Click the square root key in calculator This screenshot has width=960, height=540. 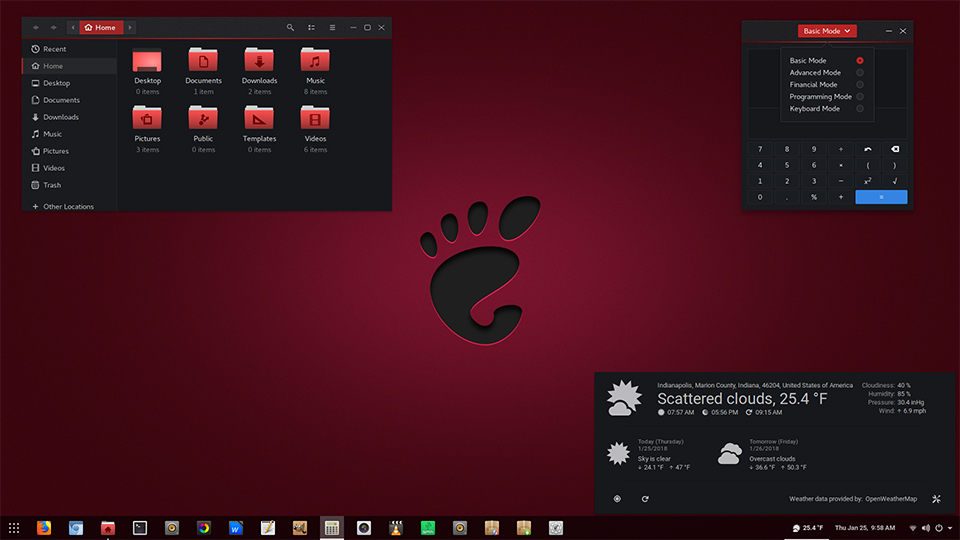[x=894, y=181]
